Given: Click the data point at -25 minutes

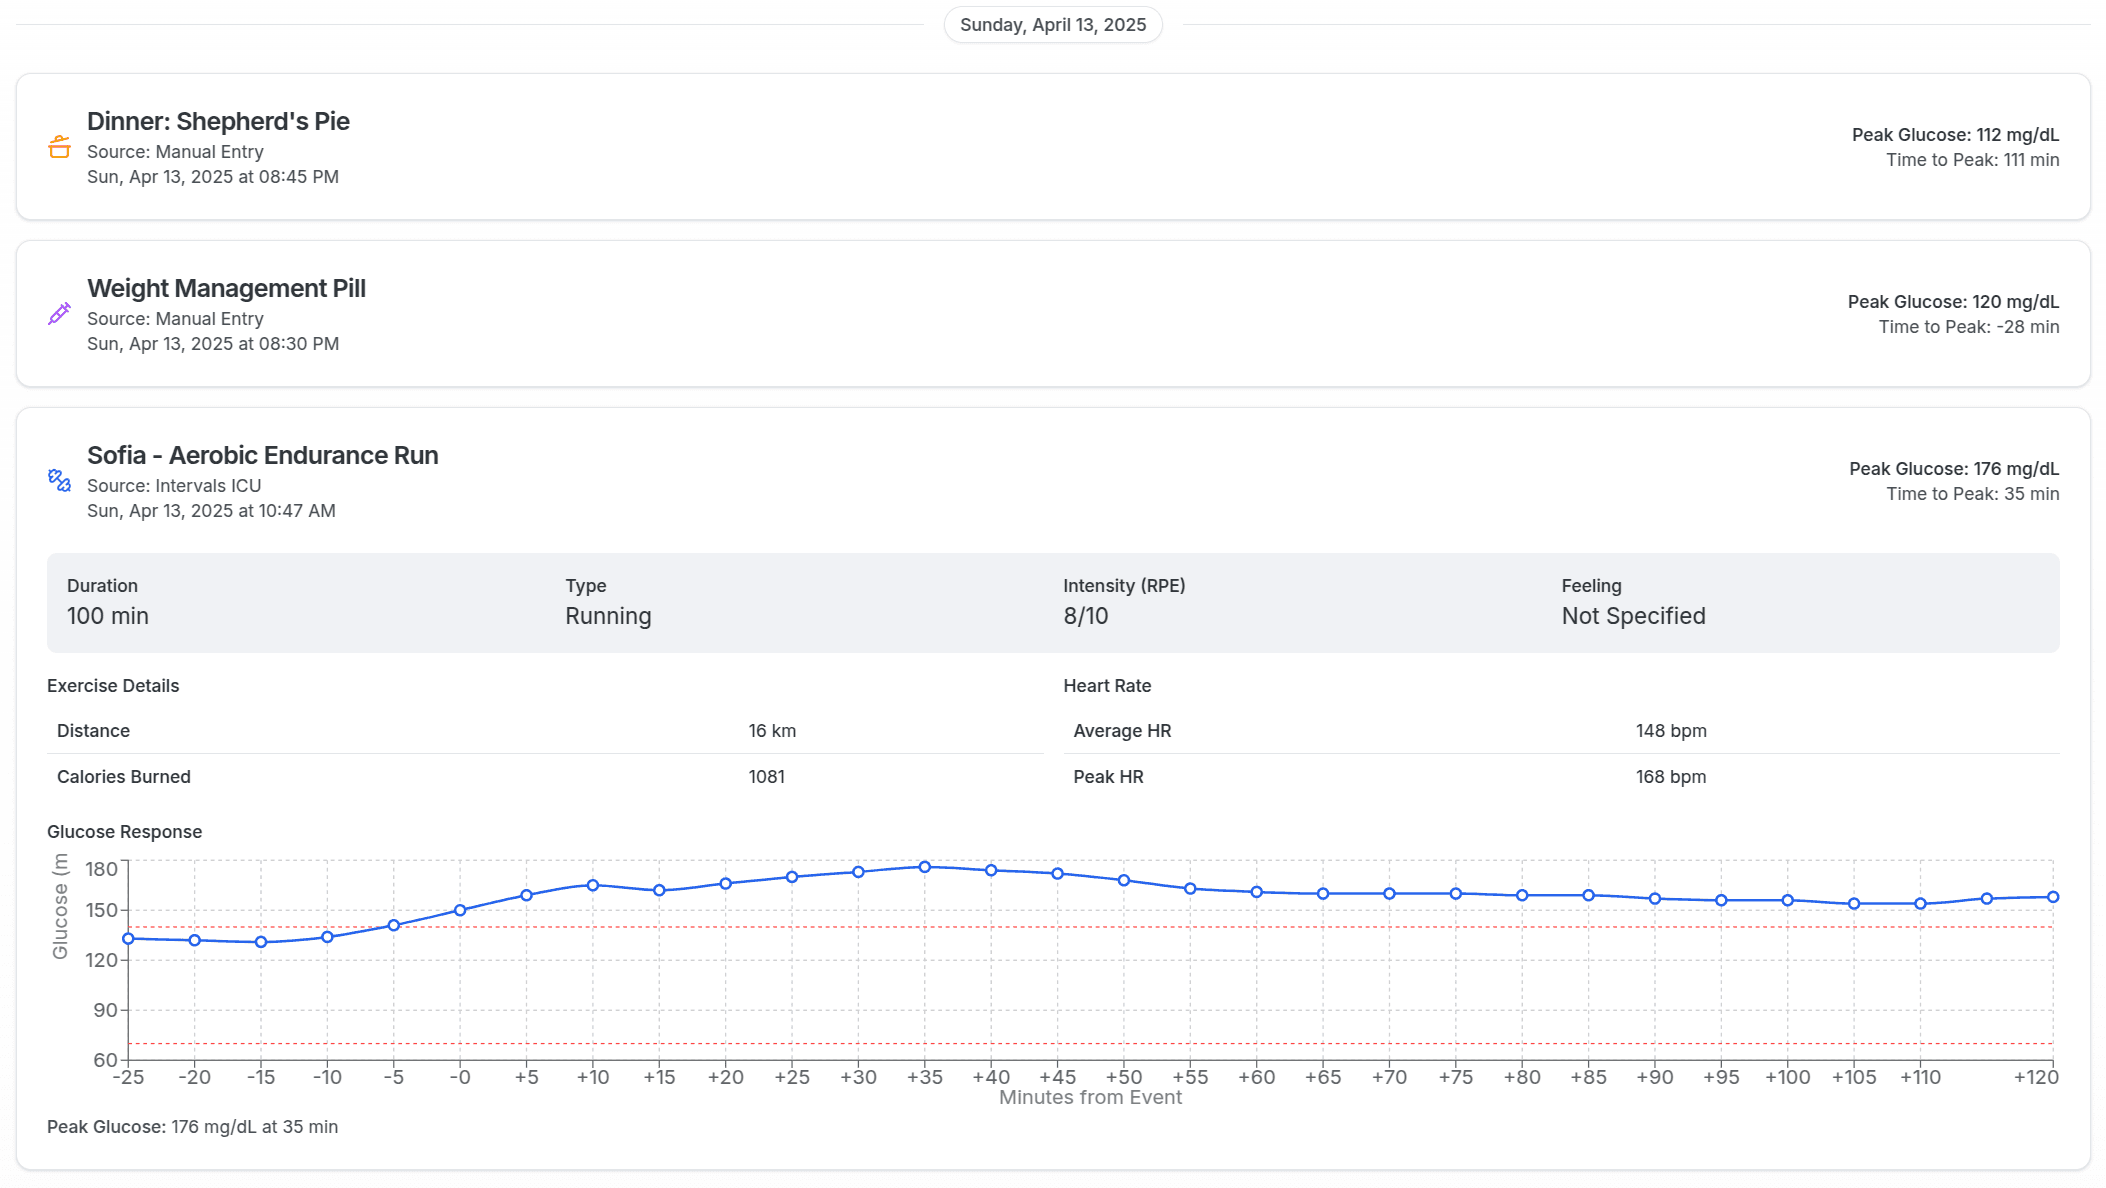Looking at the screenshot, I should click(128, 938).
